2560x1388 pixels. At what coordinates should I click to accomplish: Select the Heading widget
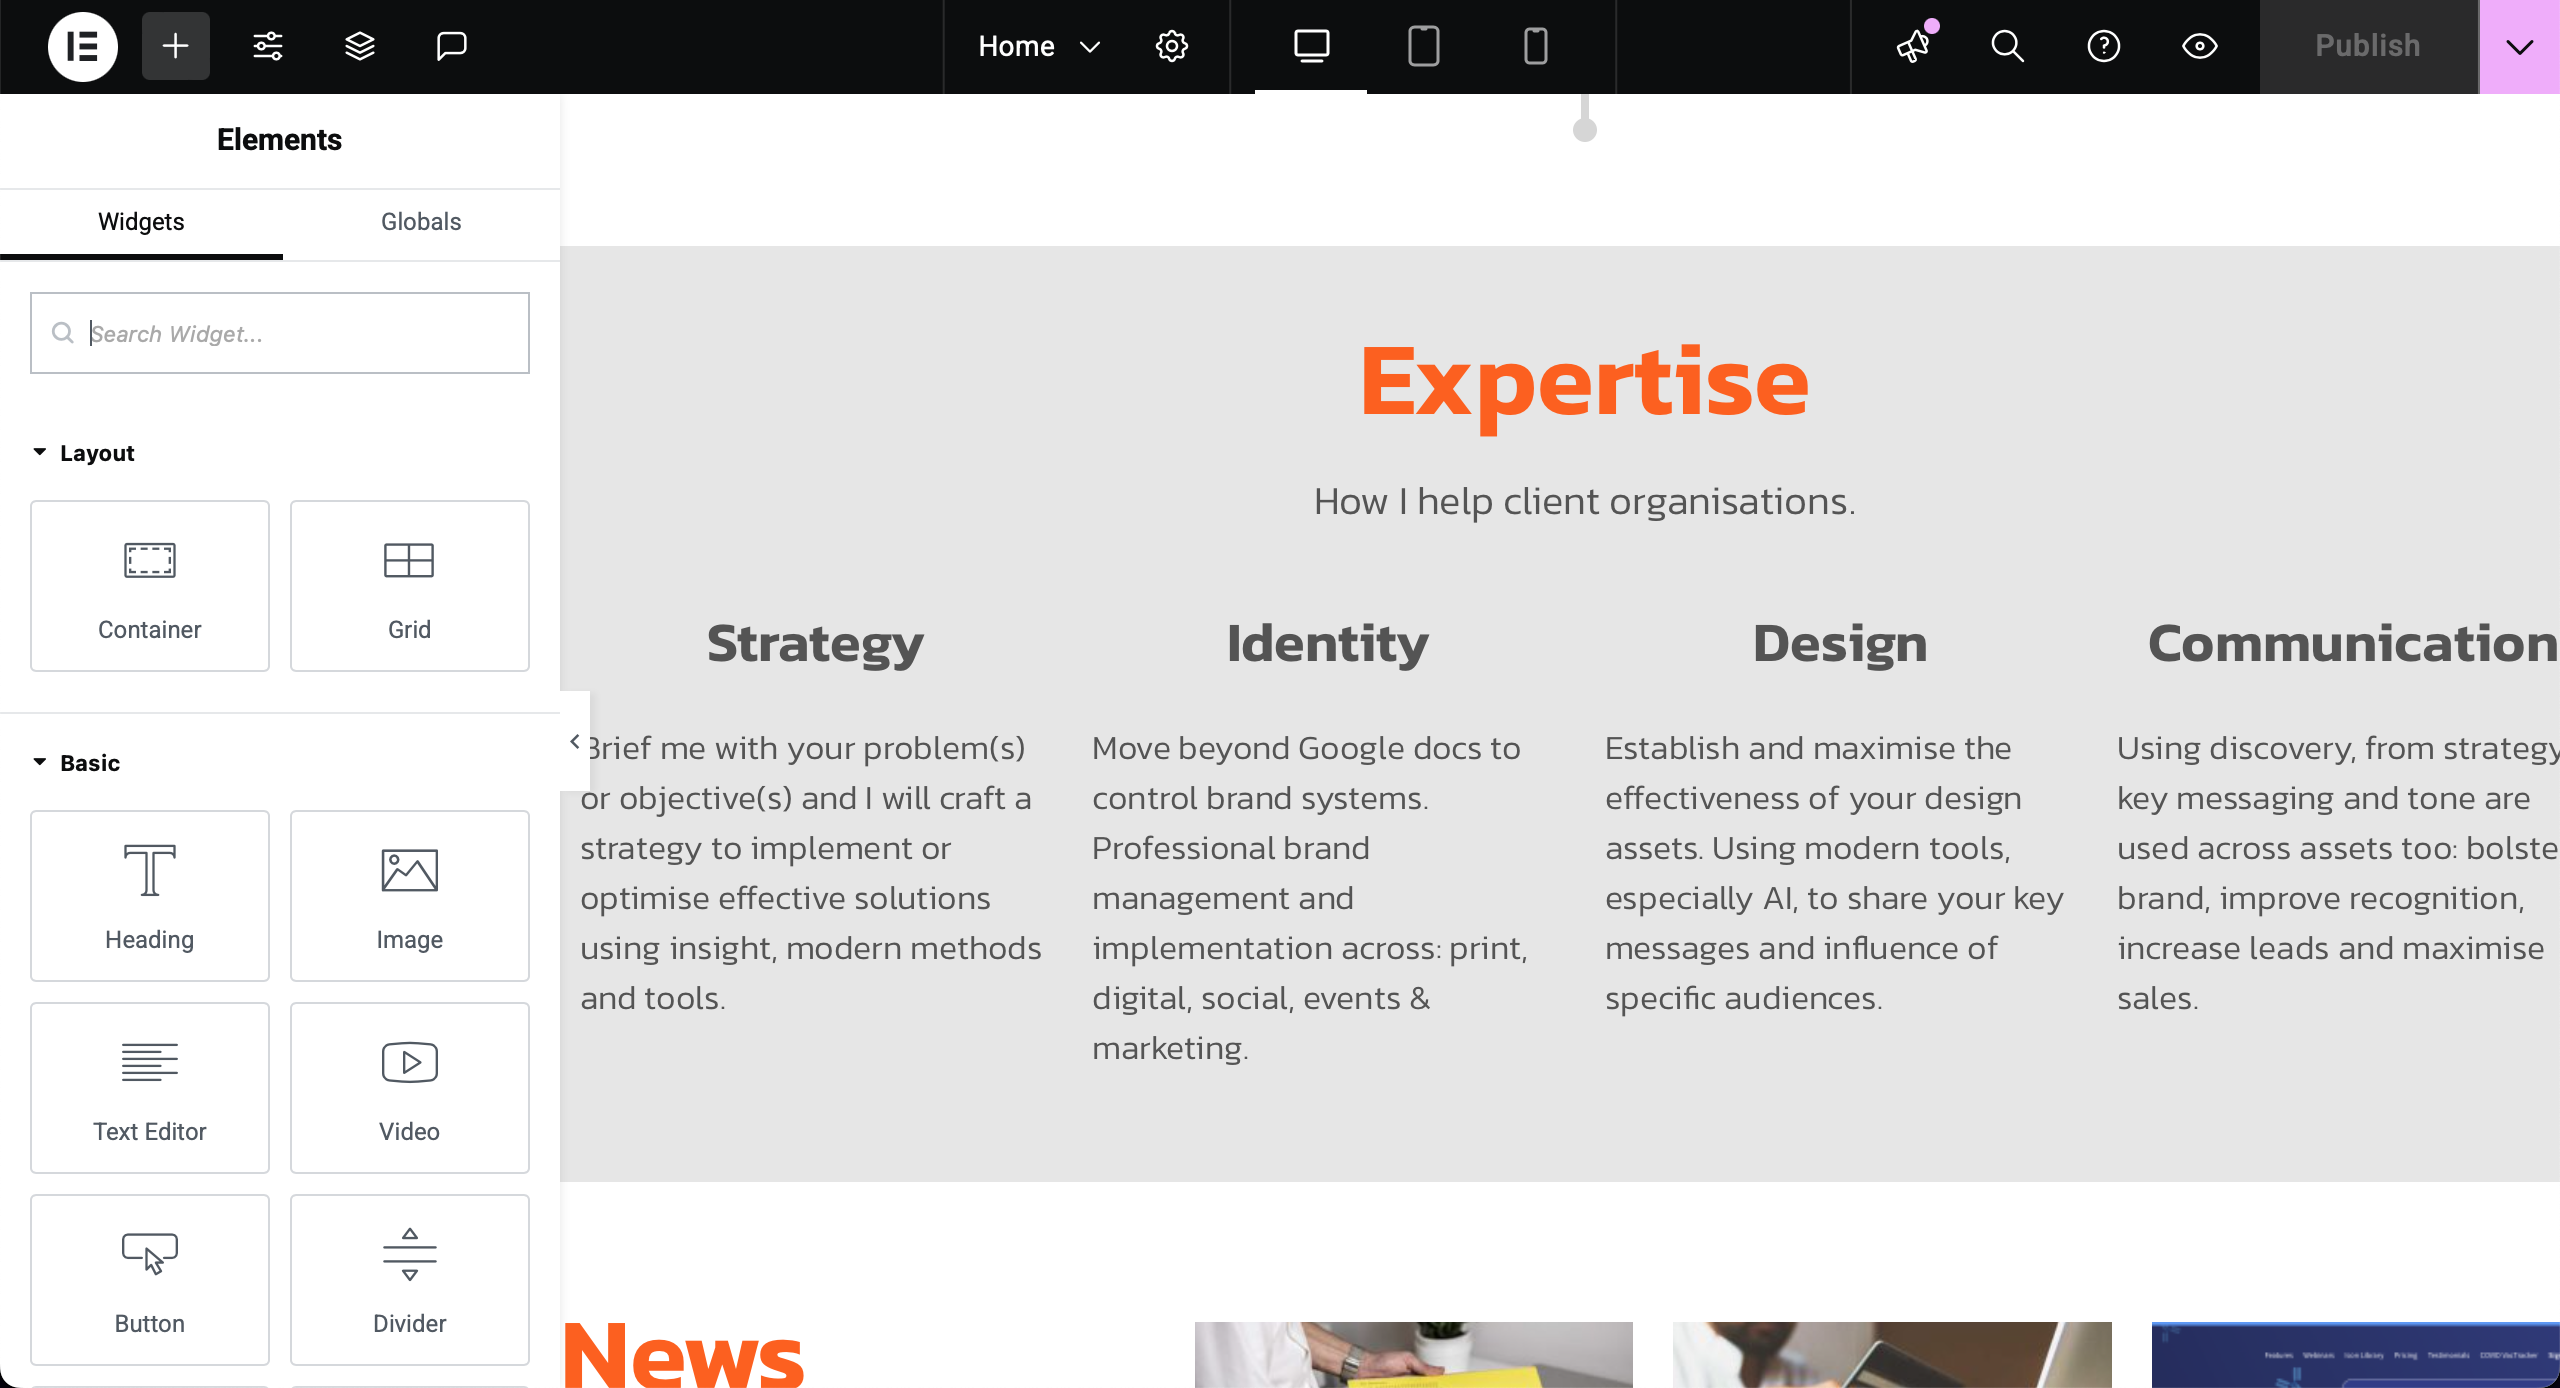pyautogui.click(x=150, y=896)
